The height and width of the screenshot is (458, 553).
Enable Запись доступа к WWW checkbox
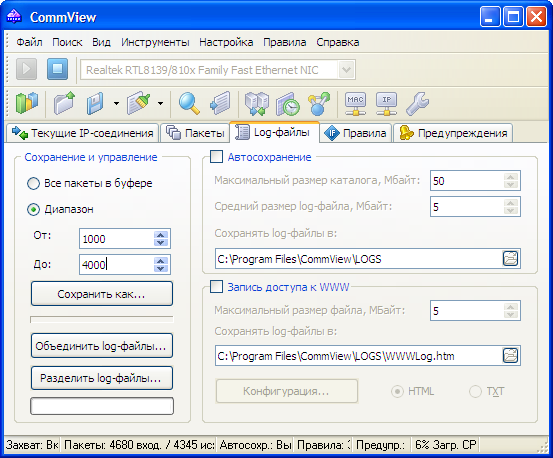point(216,287)
